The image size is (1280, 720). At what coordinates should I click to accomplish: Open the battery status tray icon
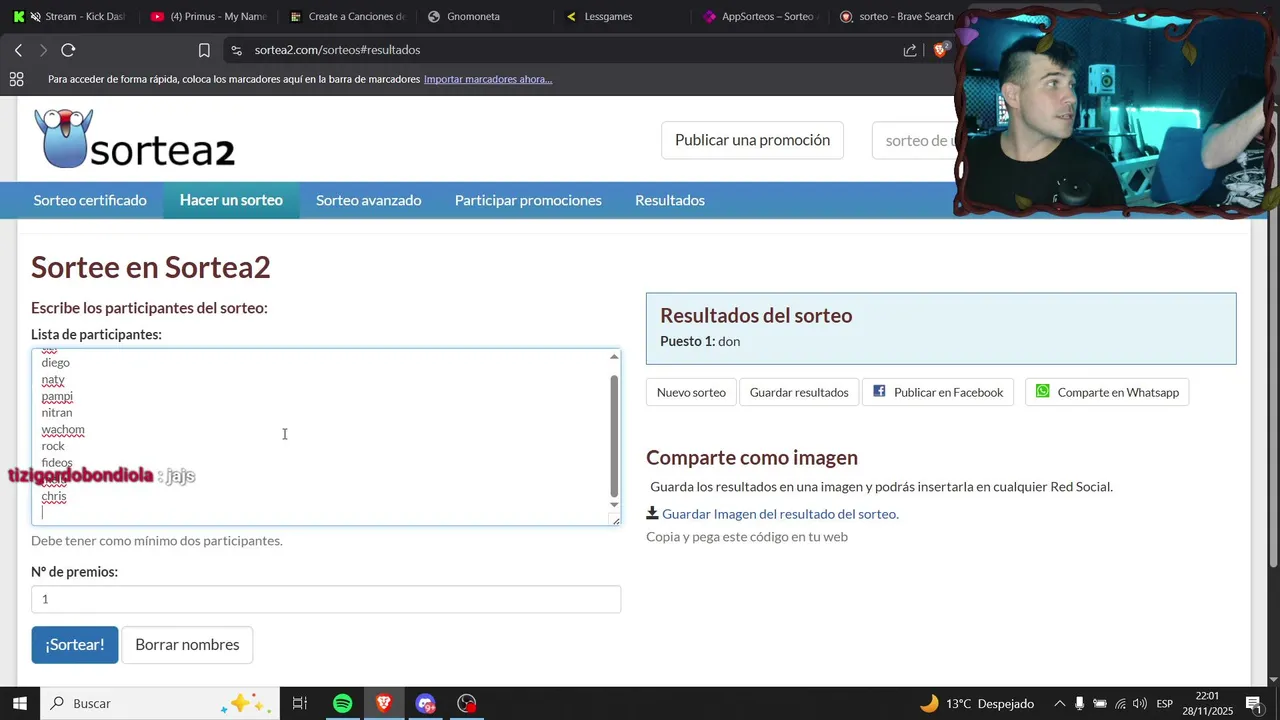click(x=1100, y=703)
